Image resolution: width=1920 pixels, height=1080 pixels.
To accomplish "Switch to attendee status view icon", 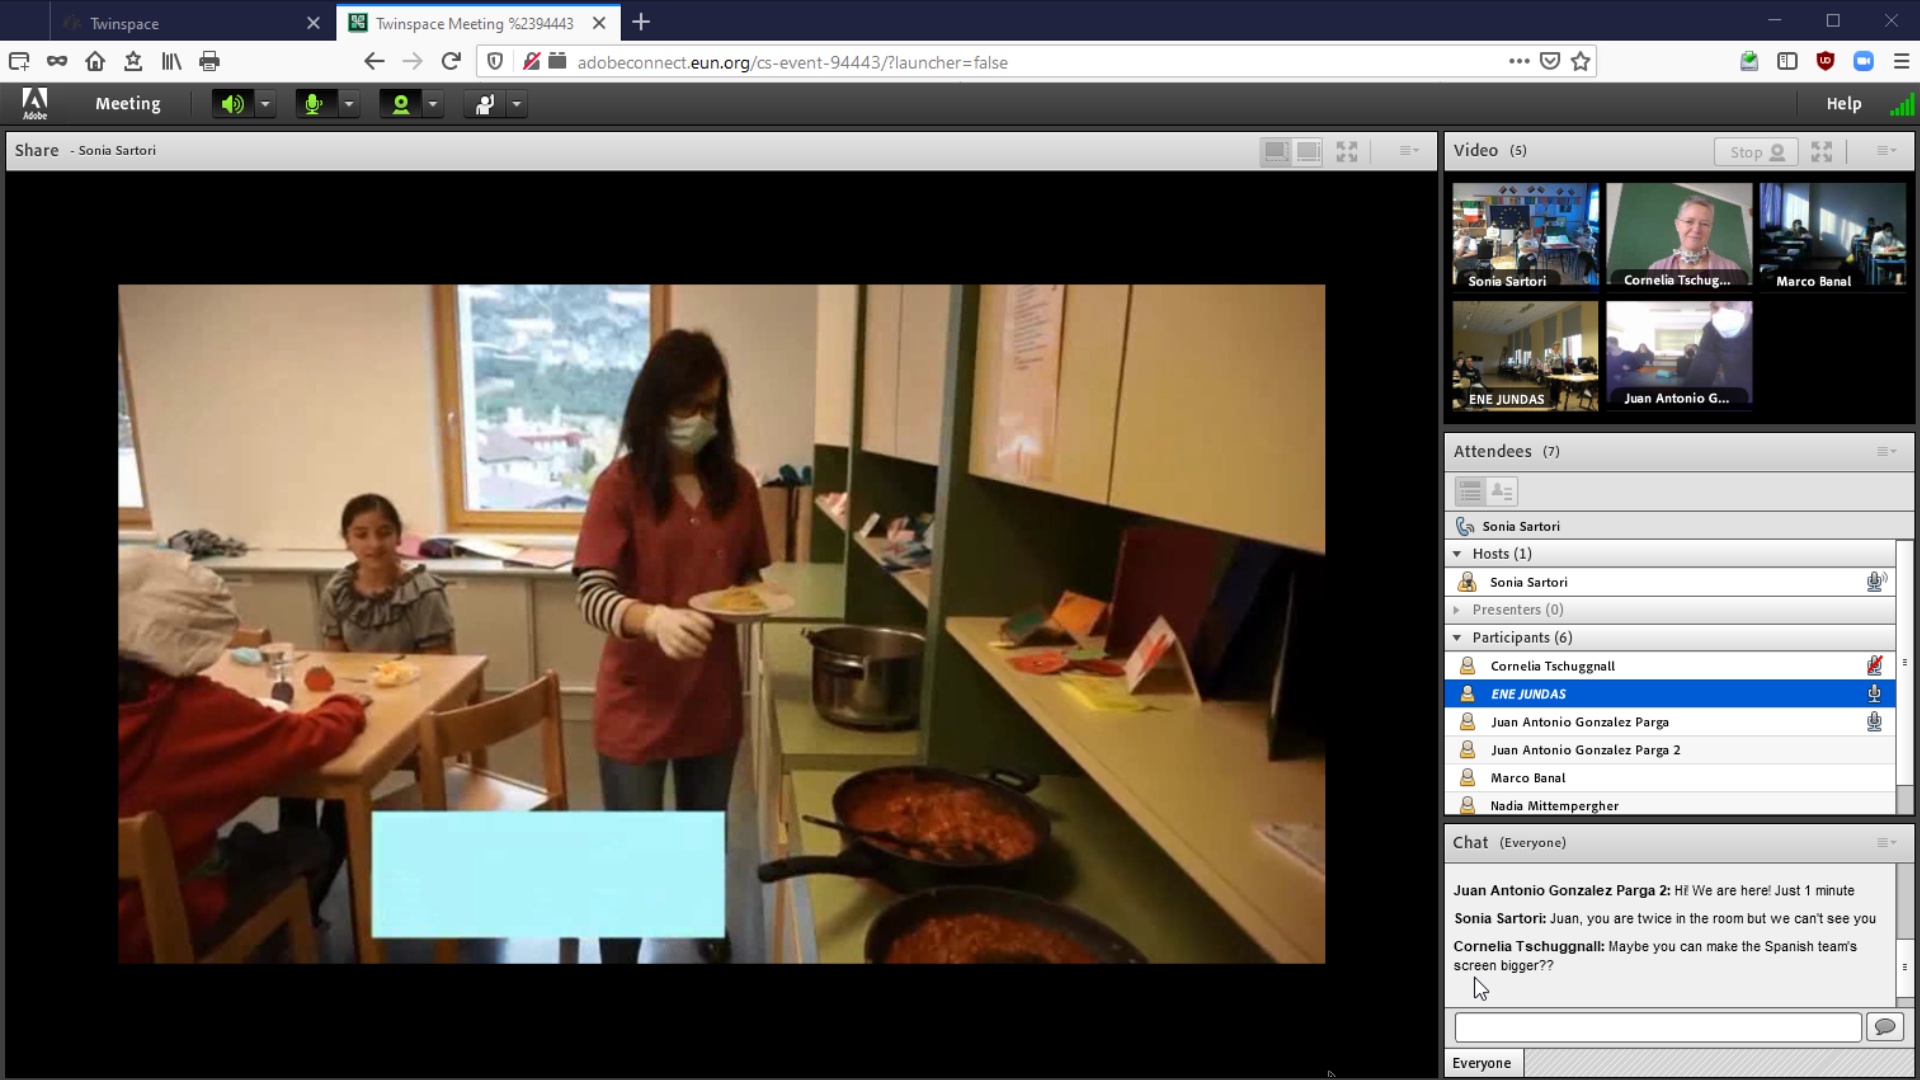I will (1502, 491).
